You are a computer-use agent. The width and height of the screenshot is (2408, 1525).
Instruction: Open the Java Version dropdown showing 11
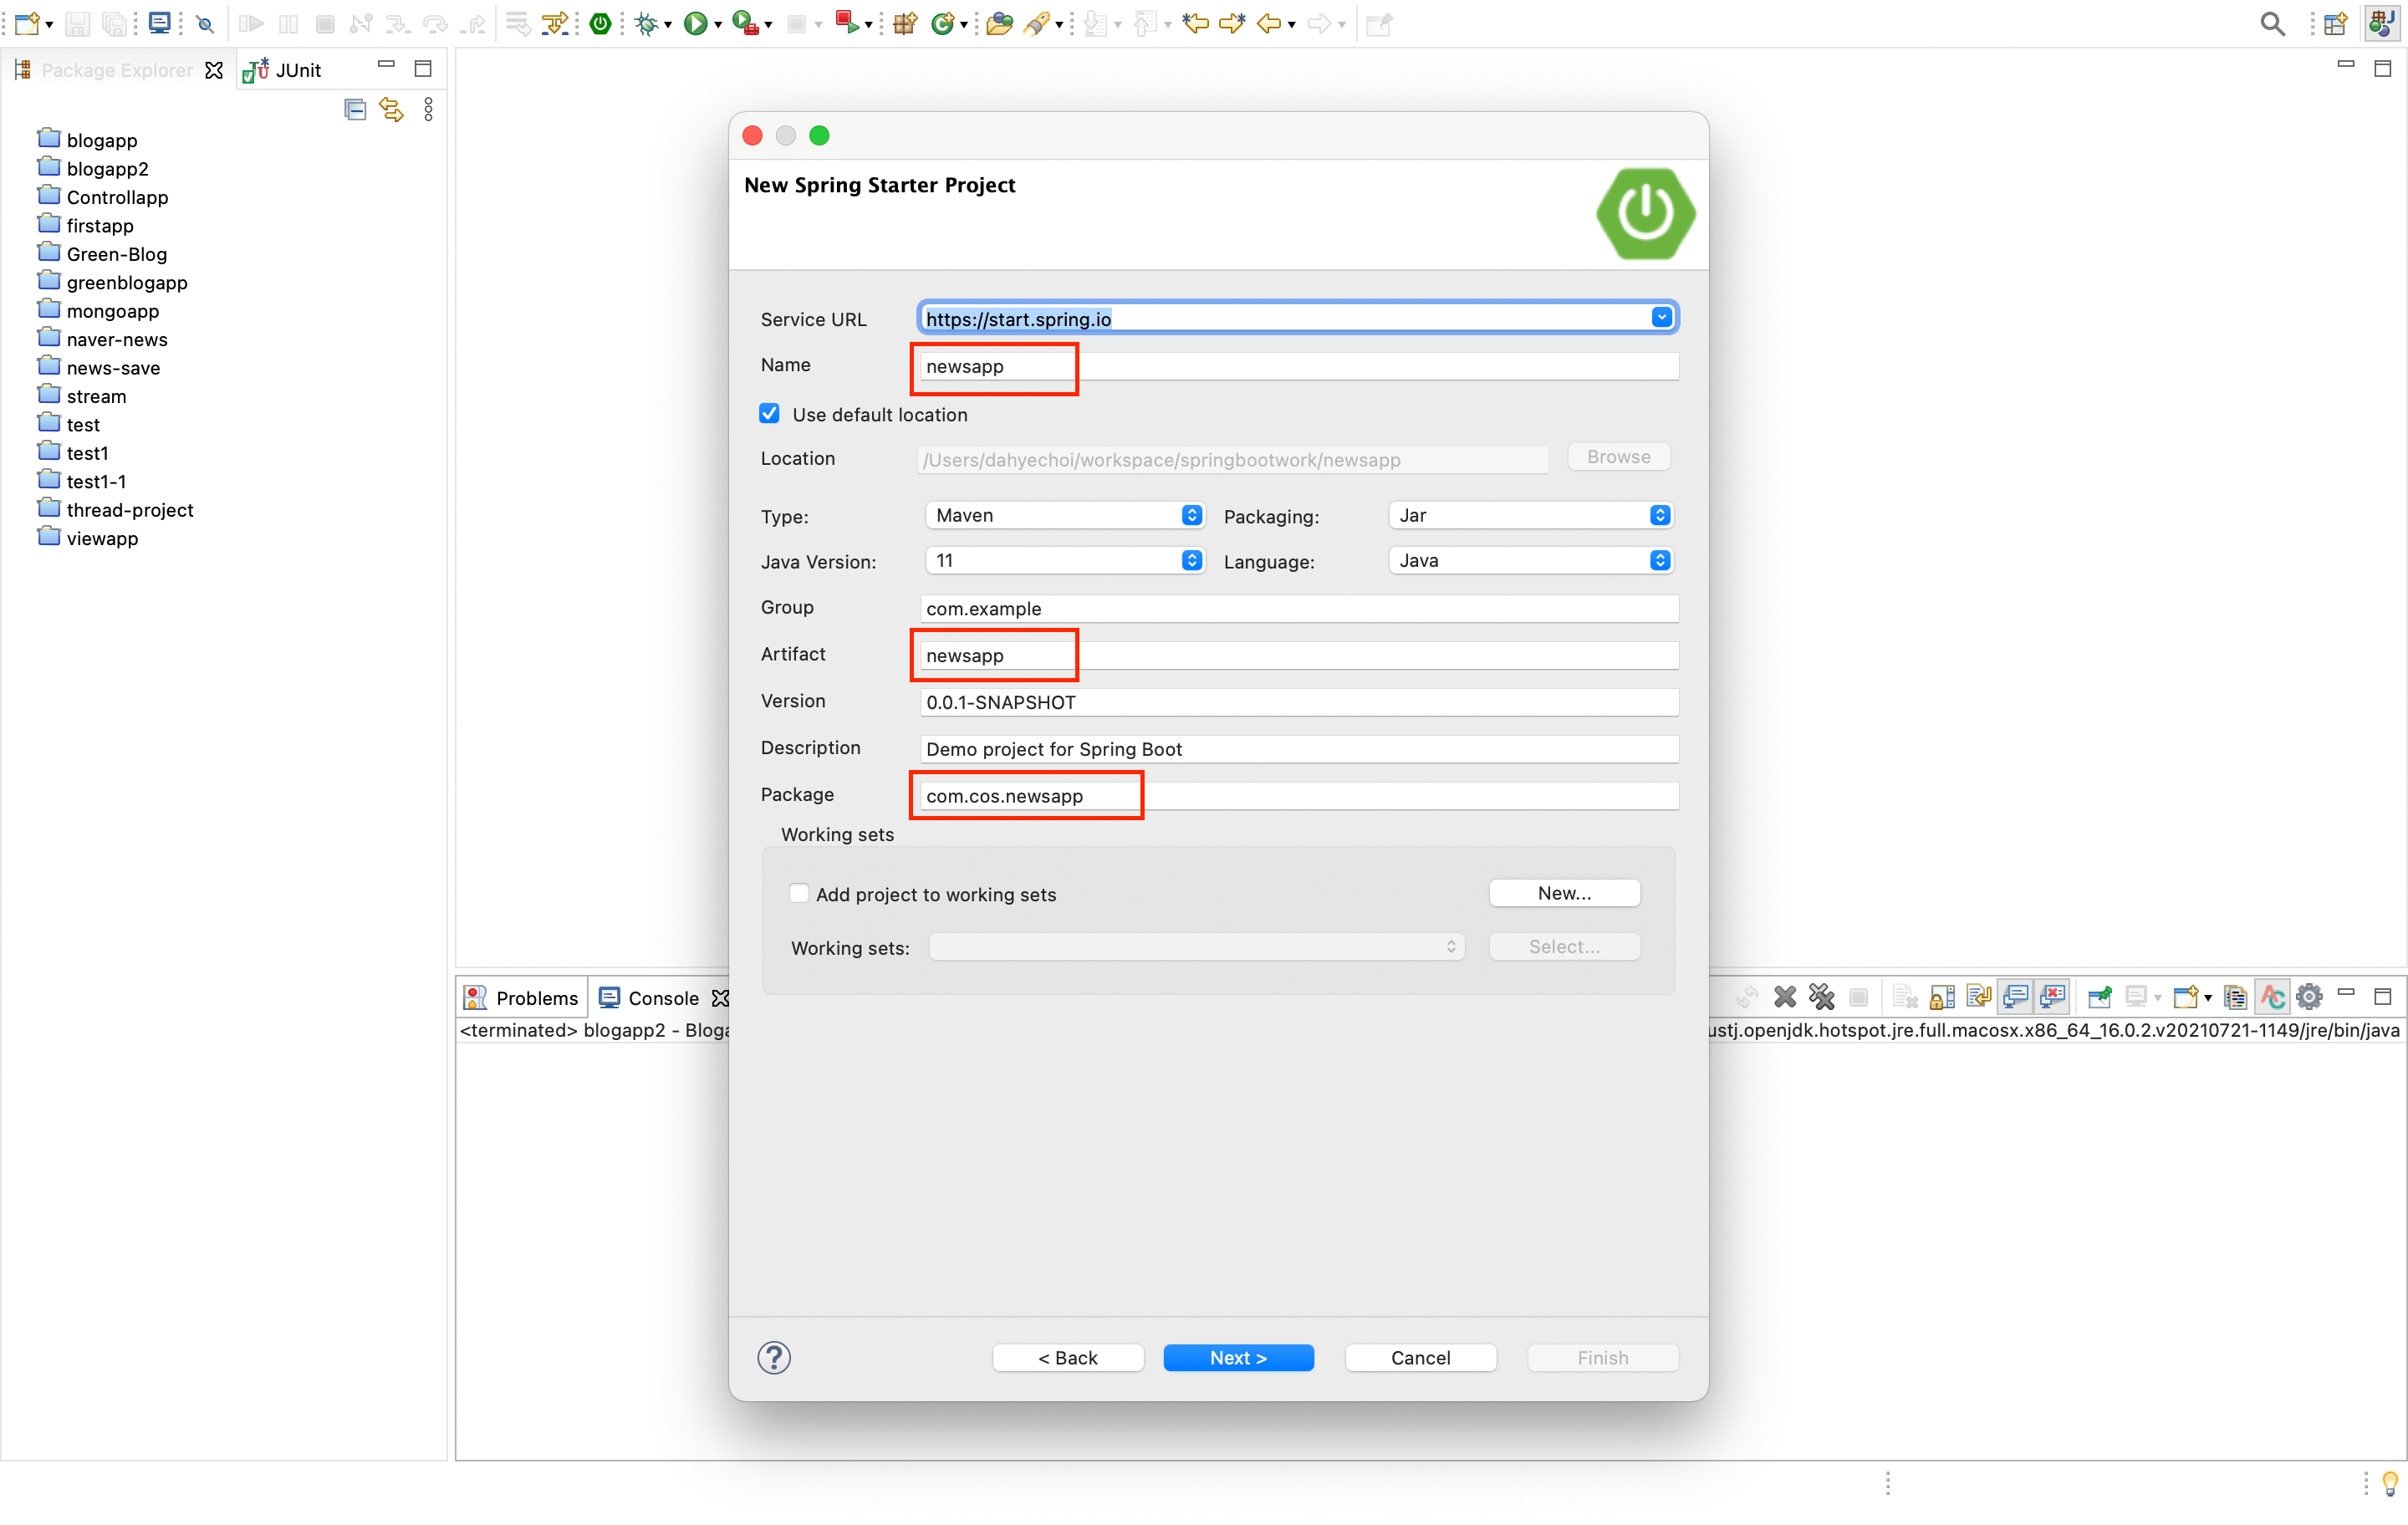pos(1064,560)
